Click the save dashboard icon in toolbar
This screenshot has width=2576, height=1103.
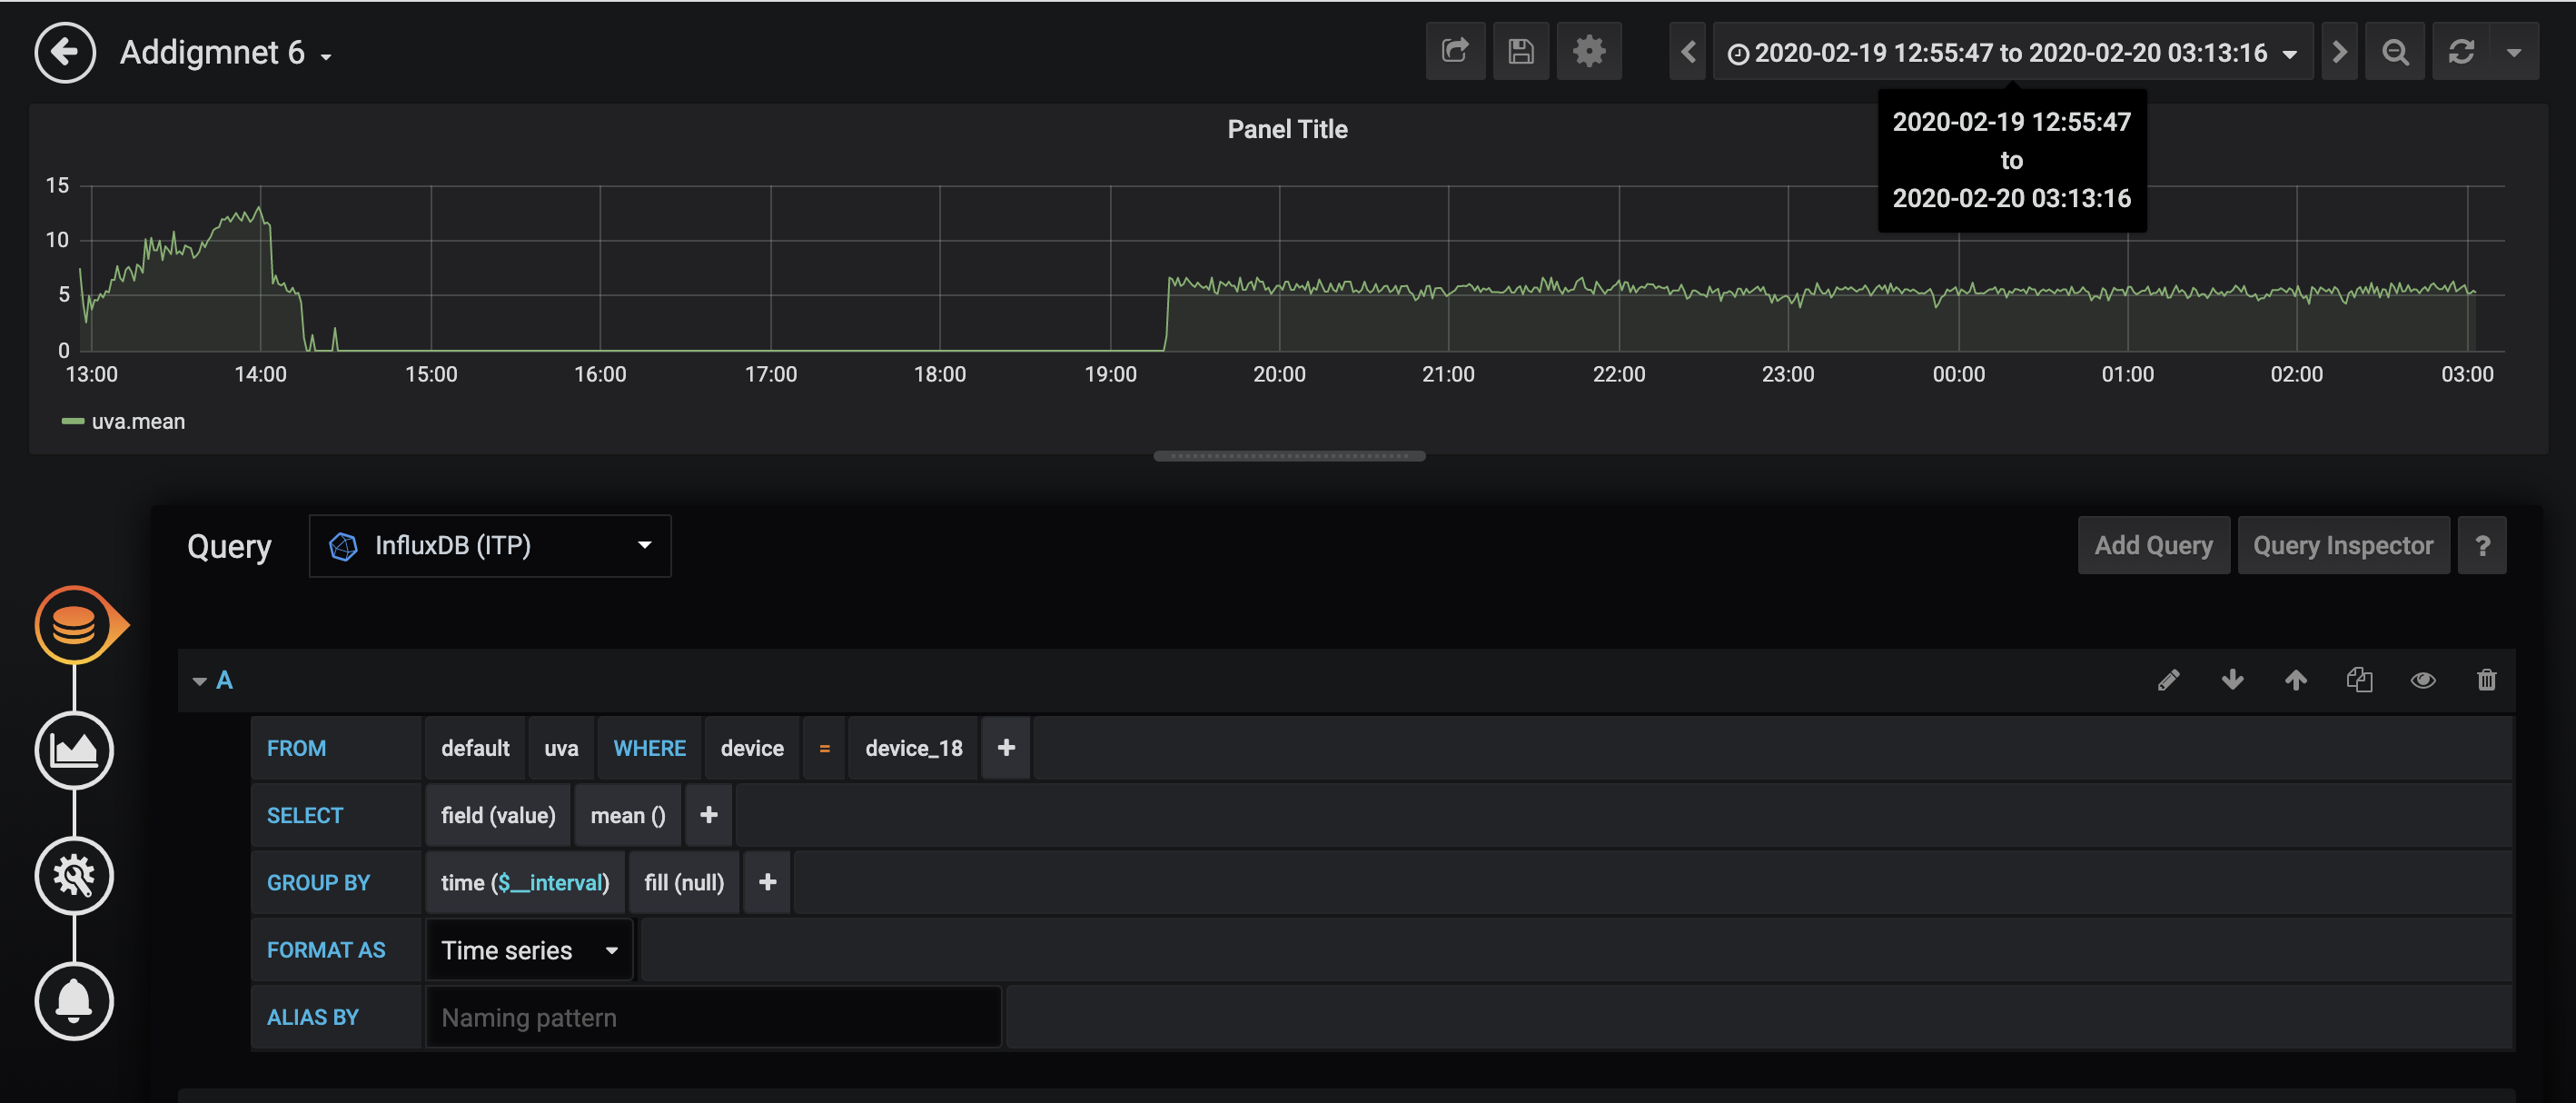click(1518, 51)
